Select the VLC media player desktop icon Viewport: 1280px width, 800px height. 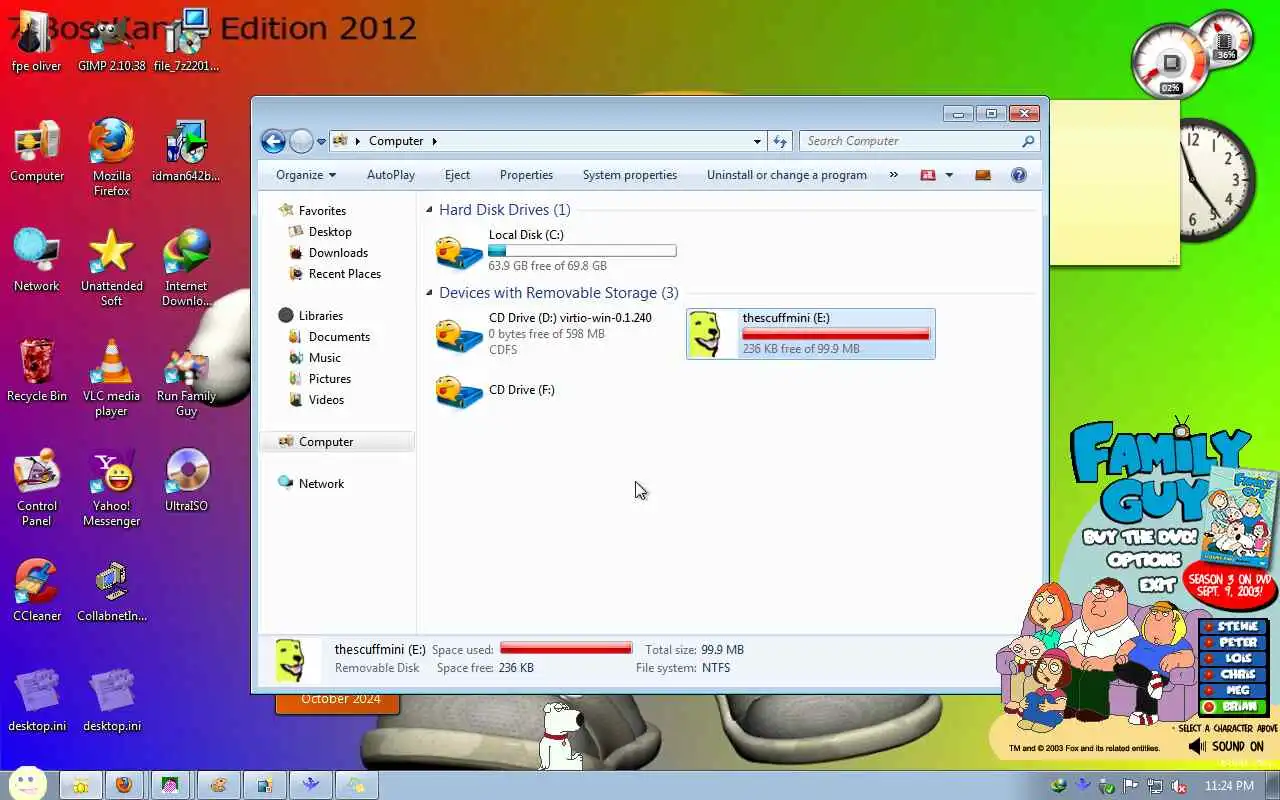111,378
